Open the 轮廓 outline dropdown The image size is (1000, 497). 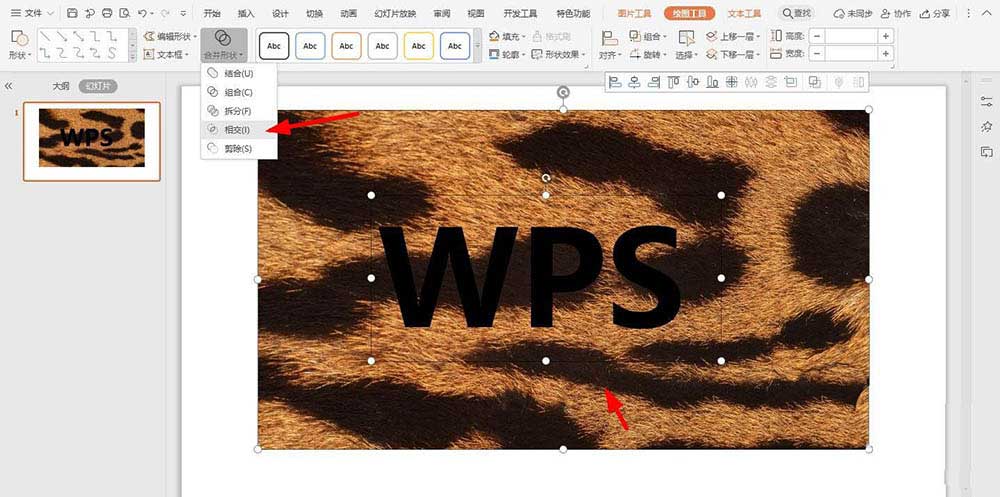pyautogui.click(x=508, y=55)
